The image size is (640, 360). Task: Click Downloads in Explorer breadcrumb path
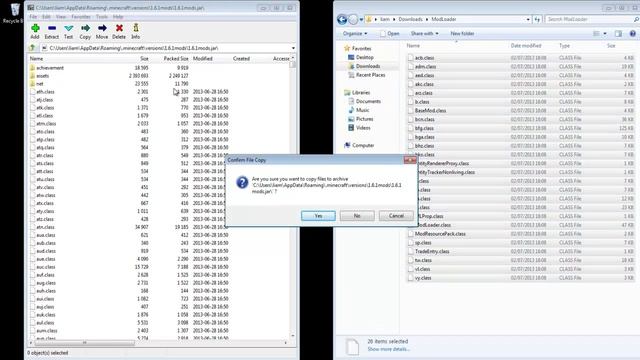[410, 19]
